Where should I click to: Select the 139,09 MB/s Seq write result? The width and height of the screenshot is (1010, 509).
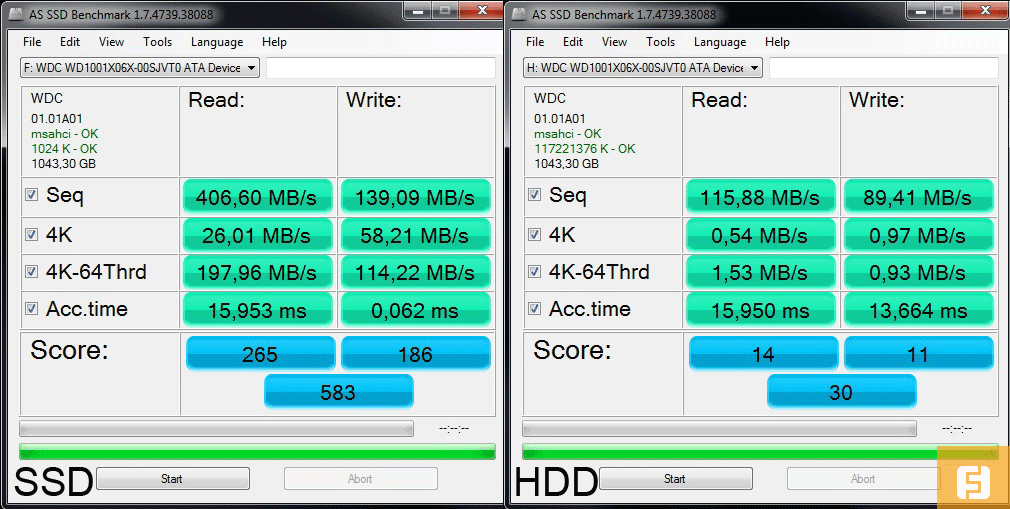tap(415, 197)
